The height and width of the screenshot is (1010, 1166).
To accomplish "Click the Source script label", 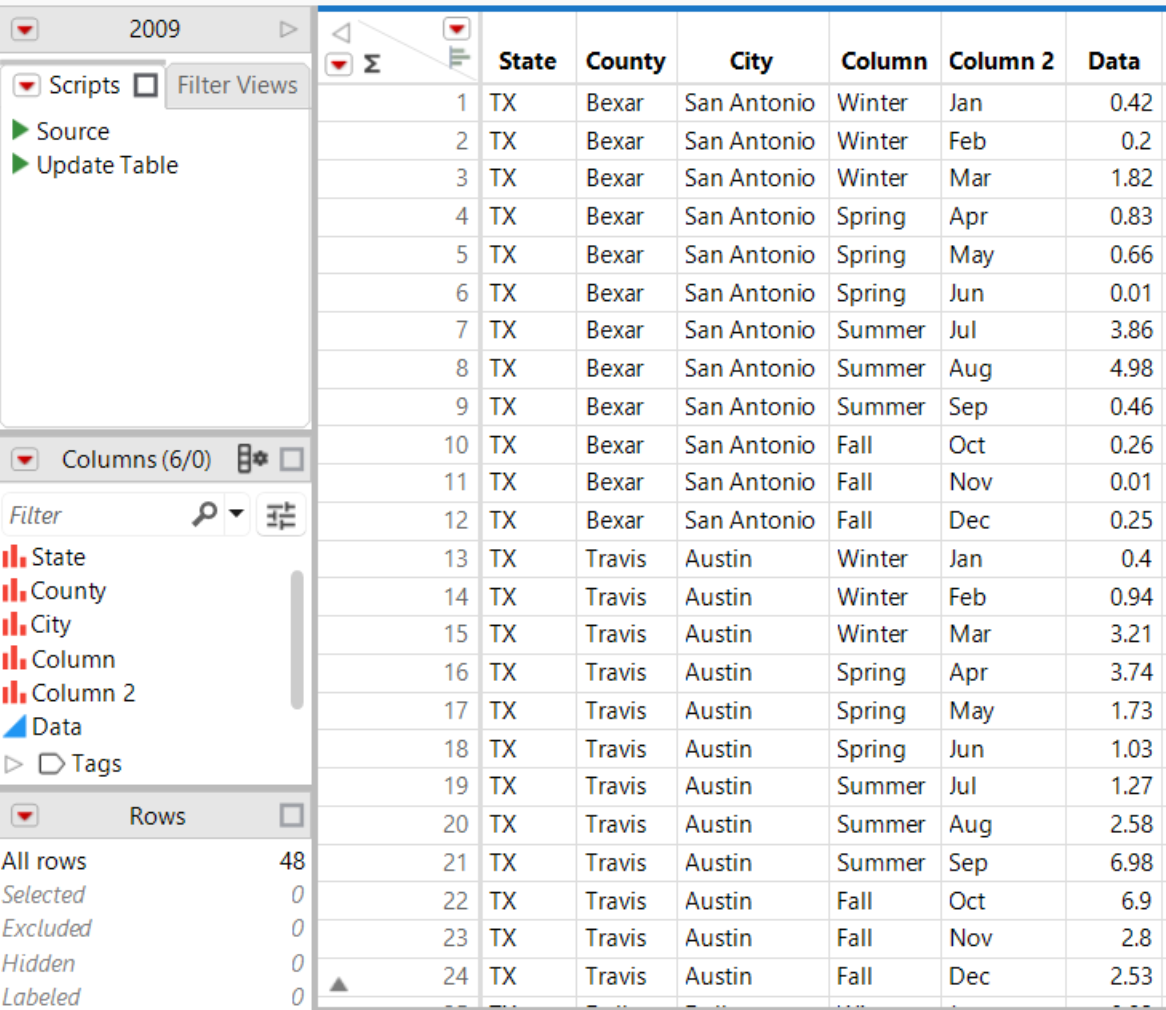I will pyautogui.click(x=73, y=131).
